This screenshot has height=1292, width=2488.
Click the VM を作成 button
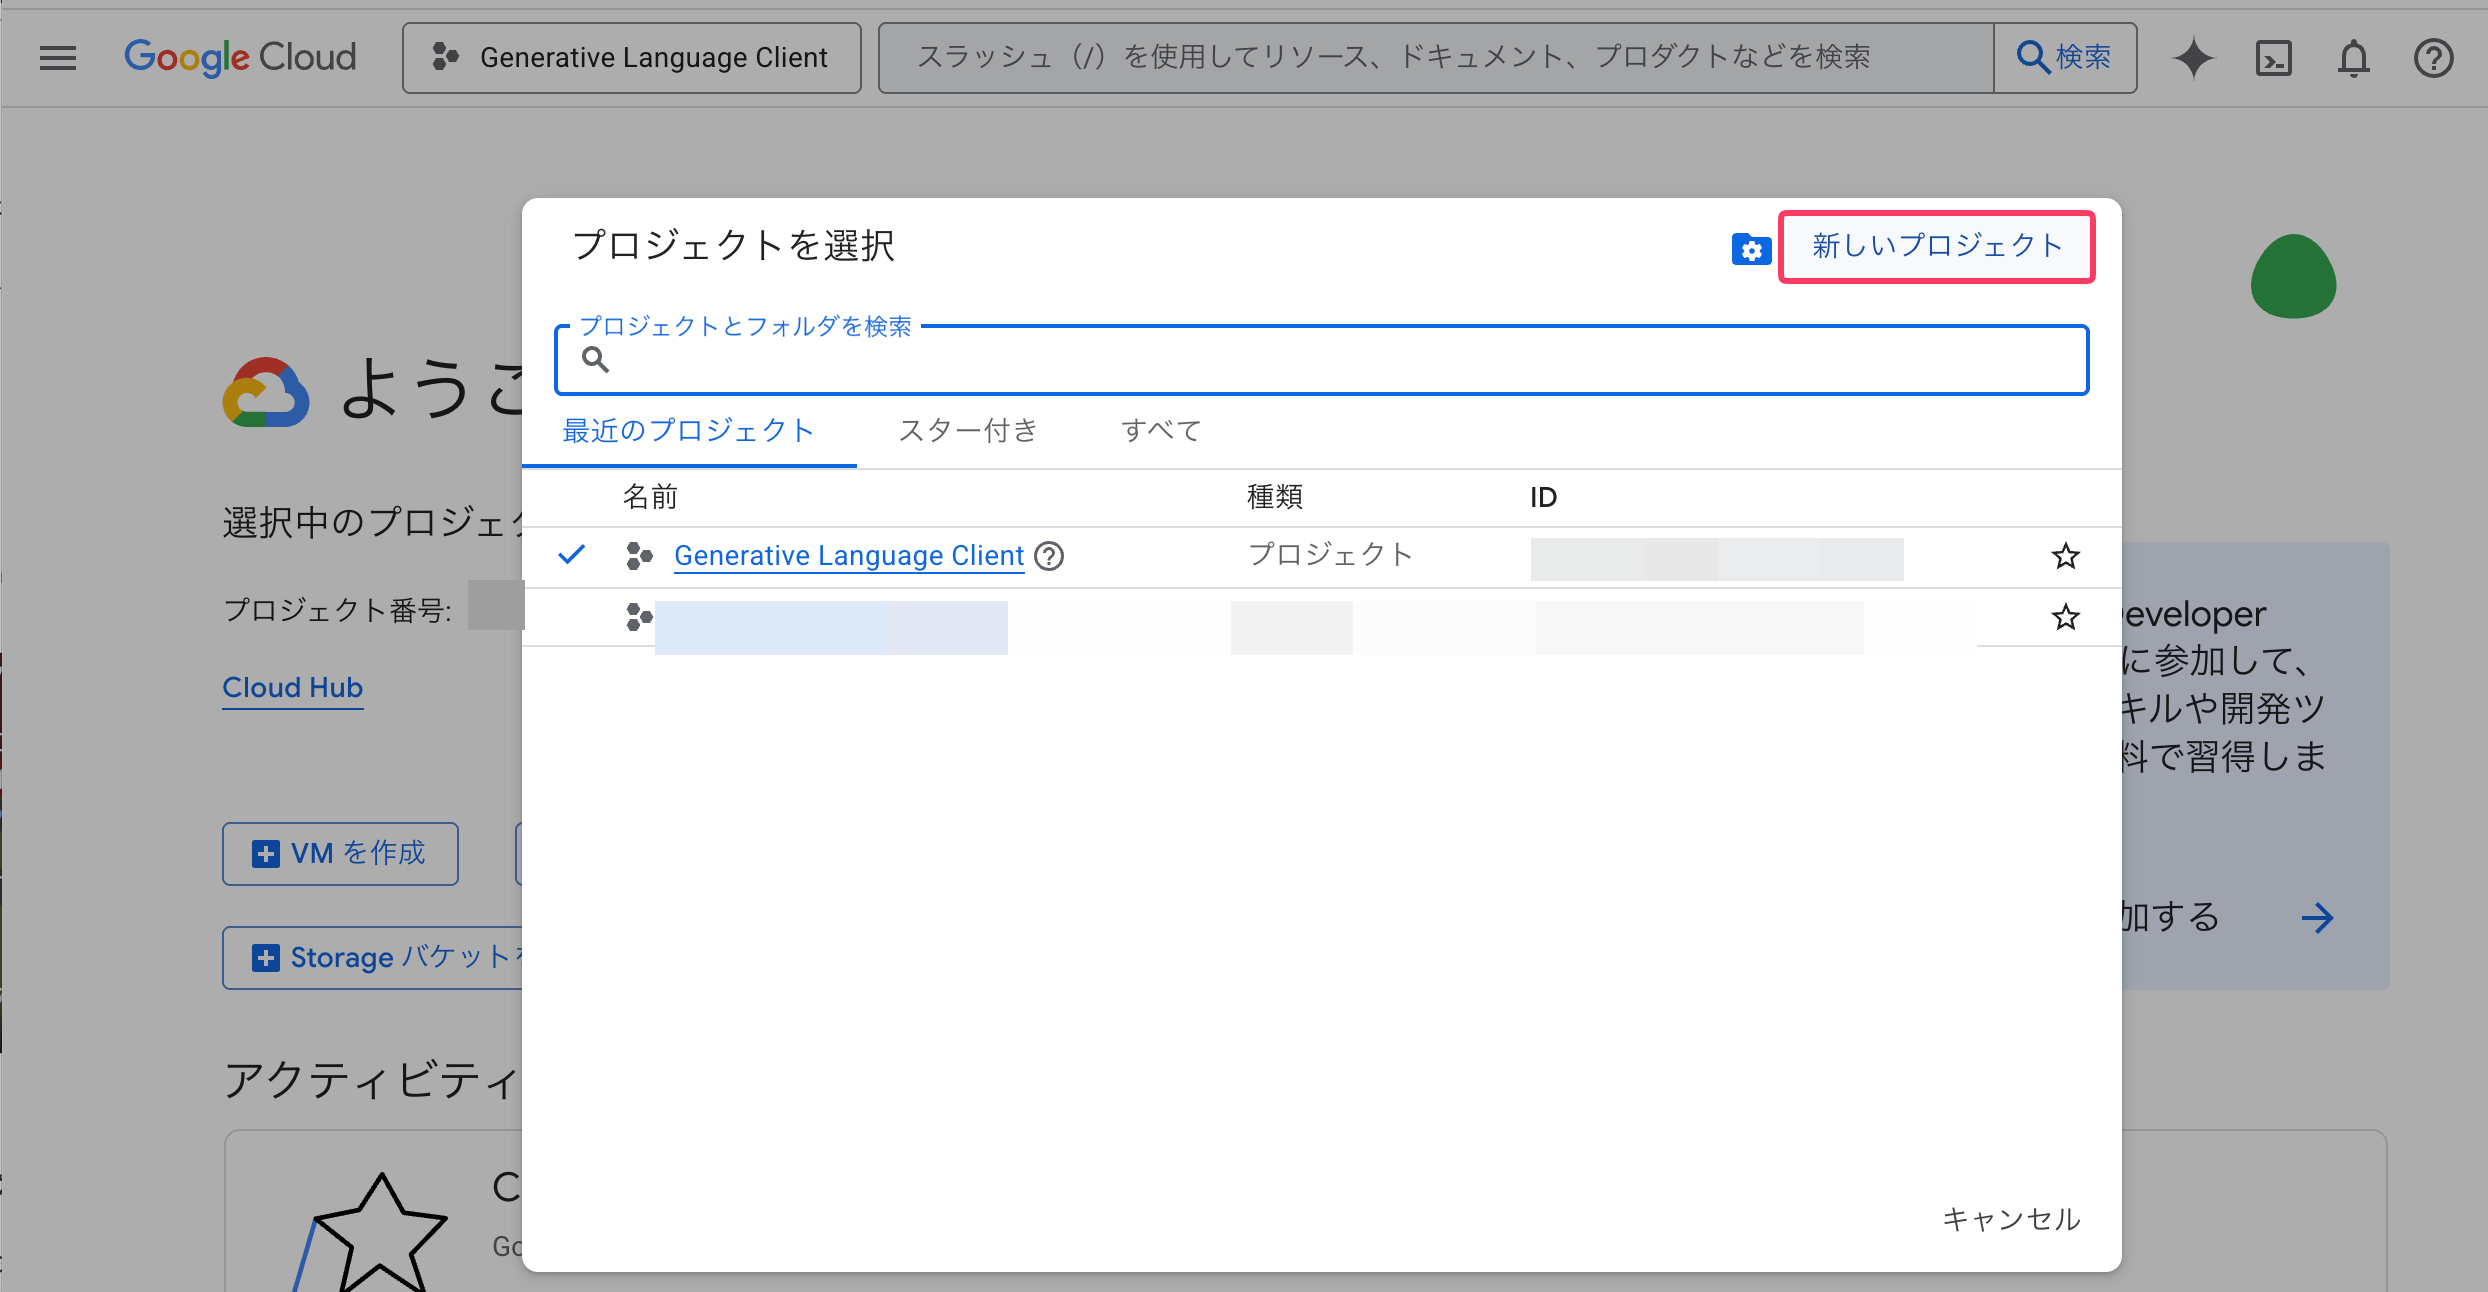(340, 854)
